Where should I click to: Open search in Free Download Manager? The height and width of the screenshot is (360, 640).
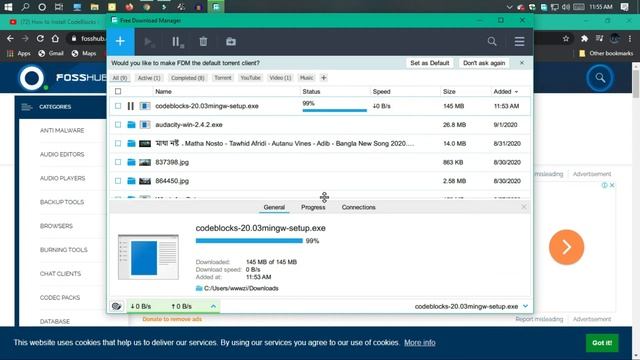(x=492, y=41)
